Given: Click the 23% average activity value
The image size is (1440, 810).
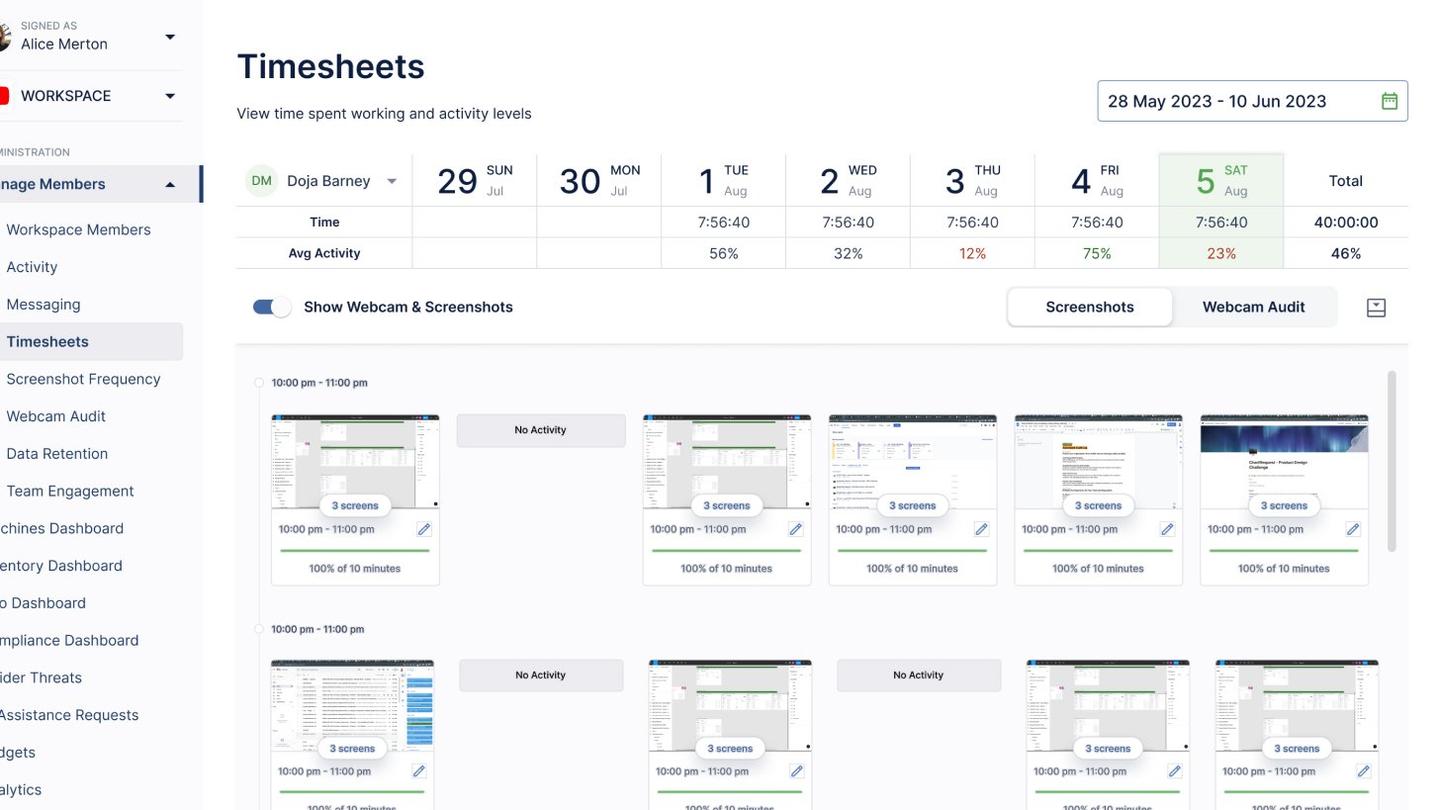Looking at the screenshot, I should coord(1221,254).
